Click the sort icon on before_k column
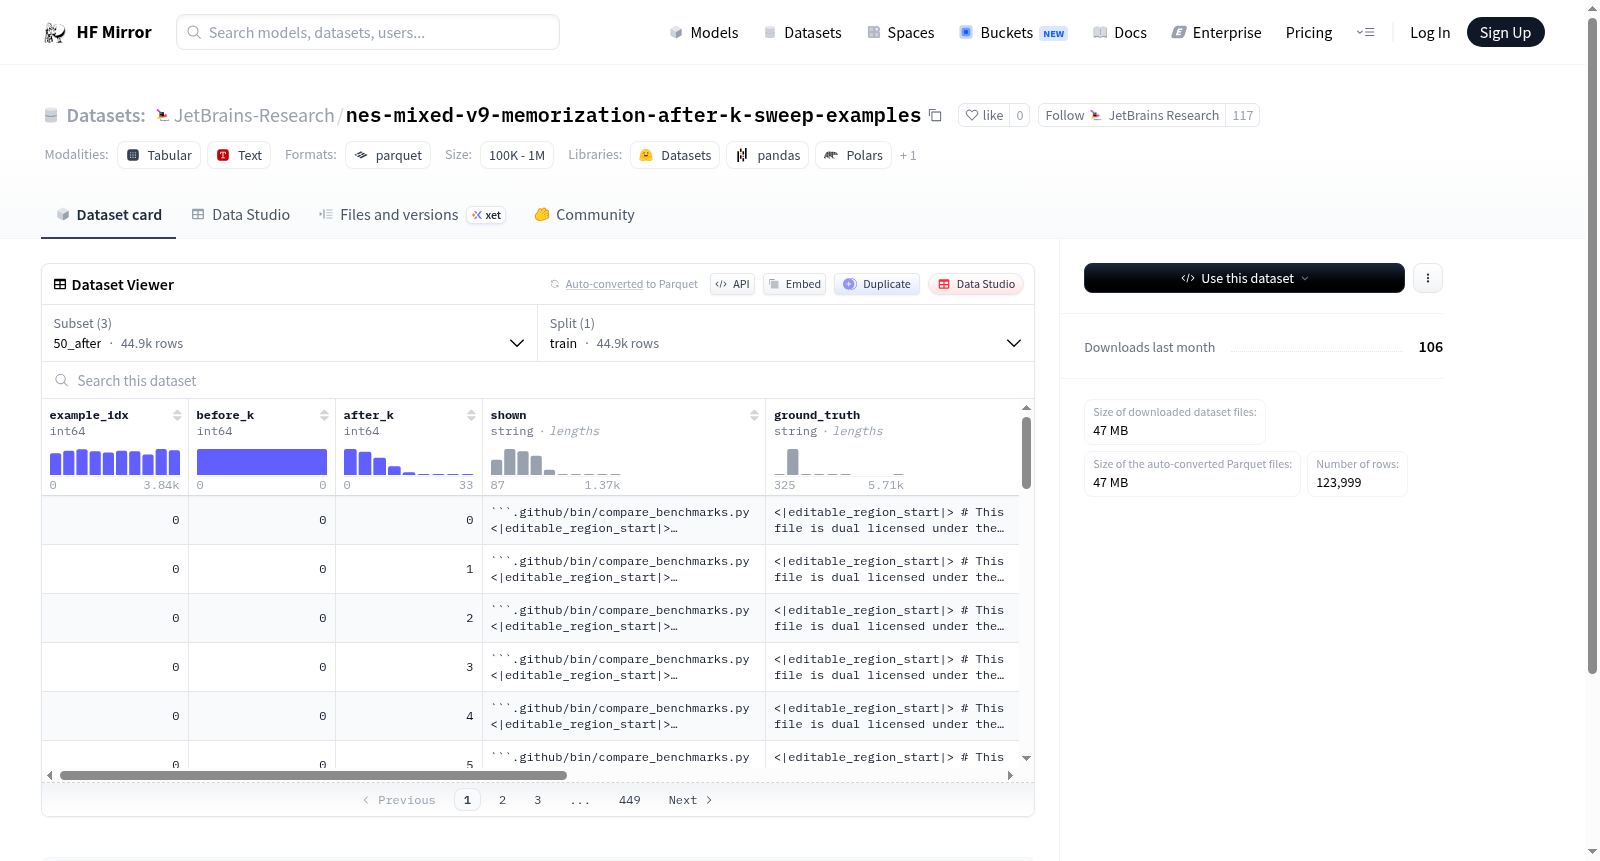 324,415
